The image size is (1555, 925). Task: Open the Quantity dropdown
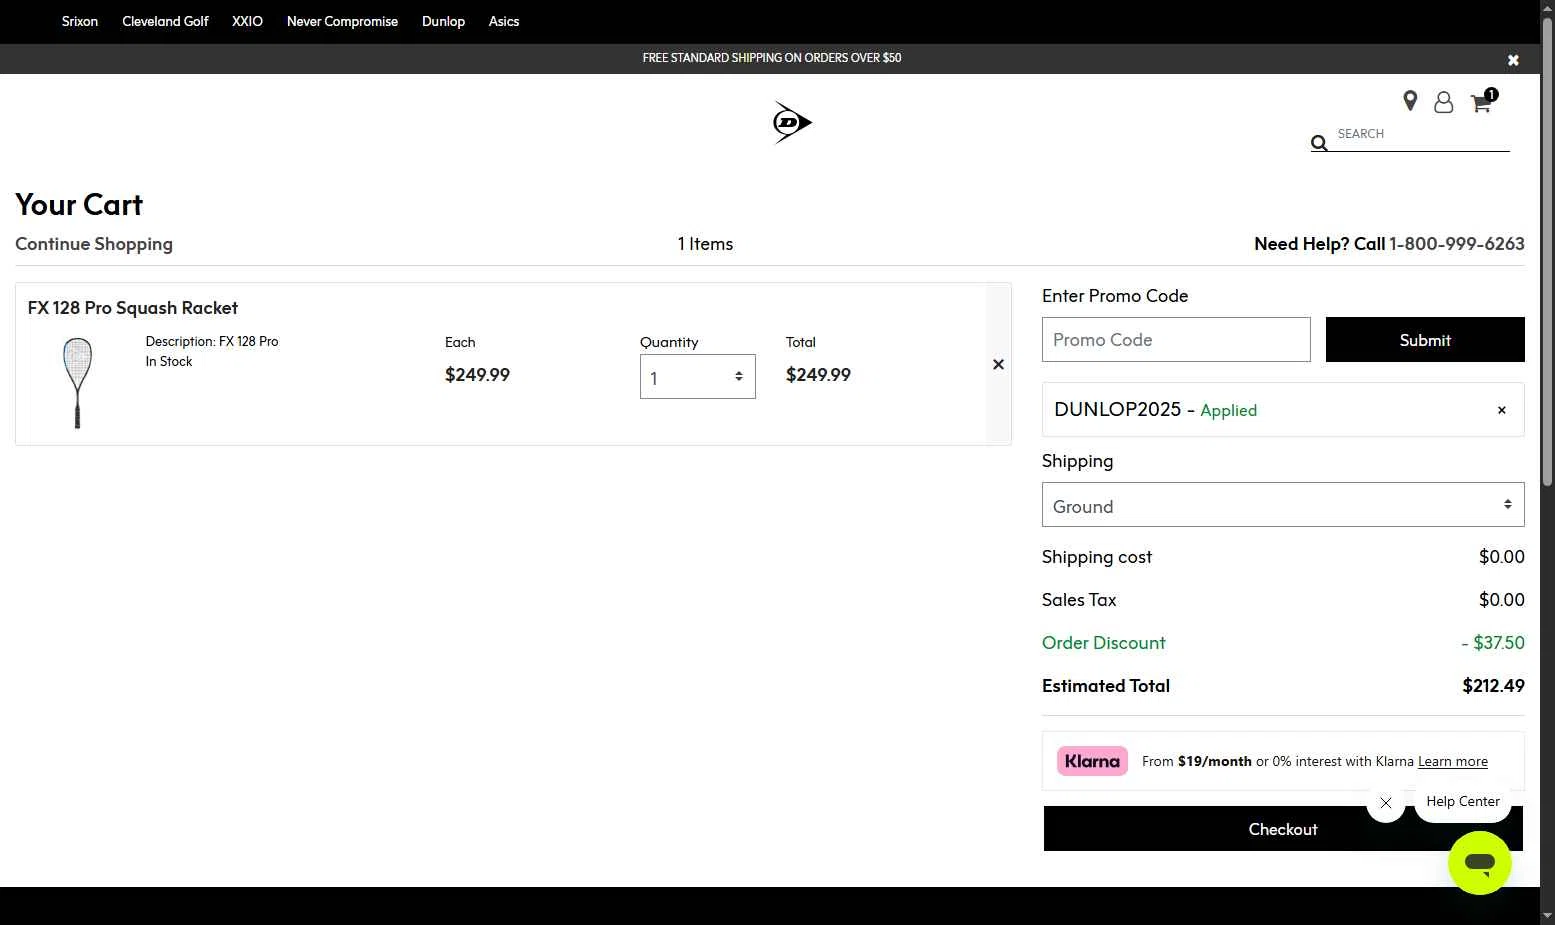tap(697, 377)
